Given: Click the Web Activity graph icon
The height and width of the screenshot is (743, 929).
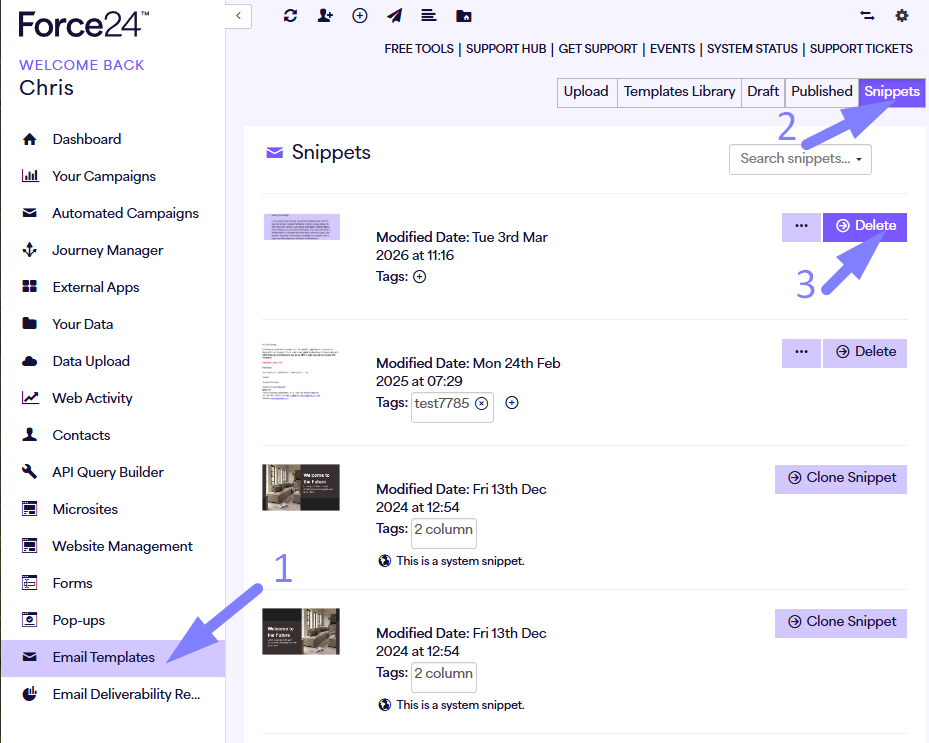Looking at the screenshot, I should (x=30, y=398).
